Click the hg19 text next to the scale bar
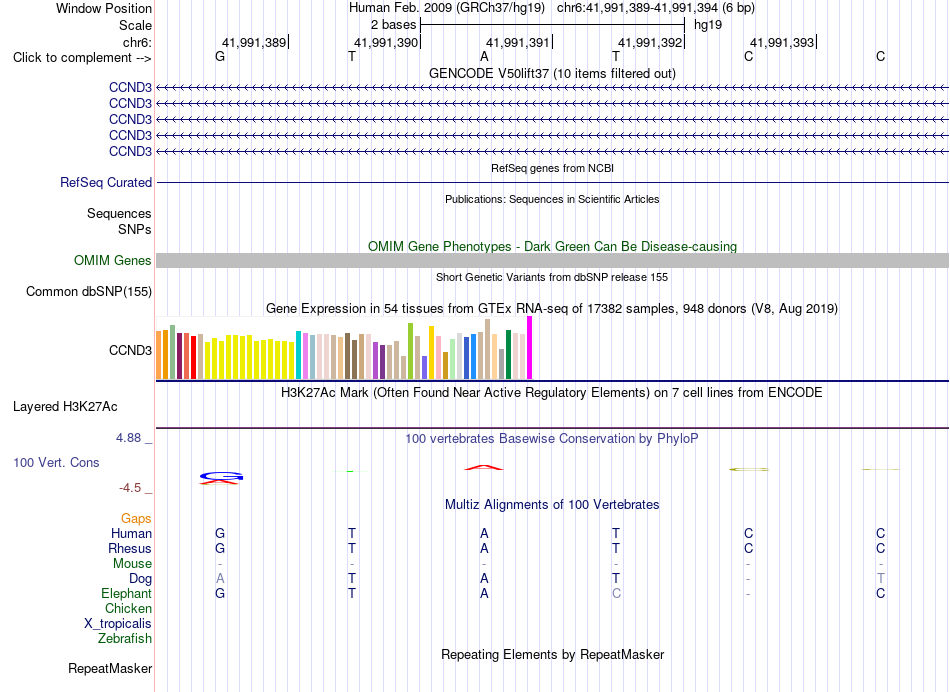This screenshot has width=950, height=692. click(x=708, y=25)
